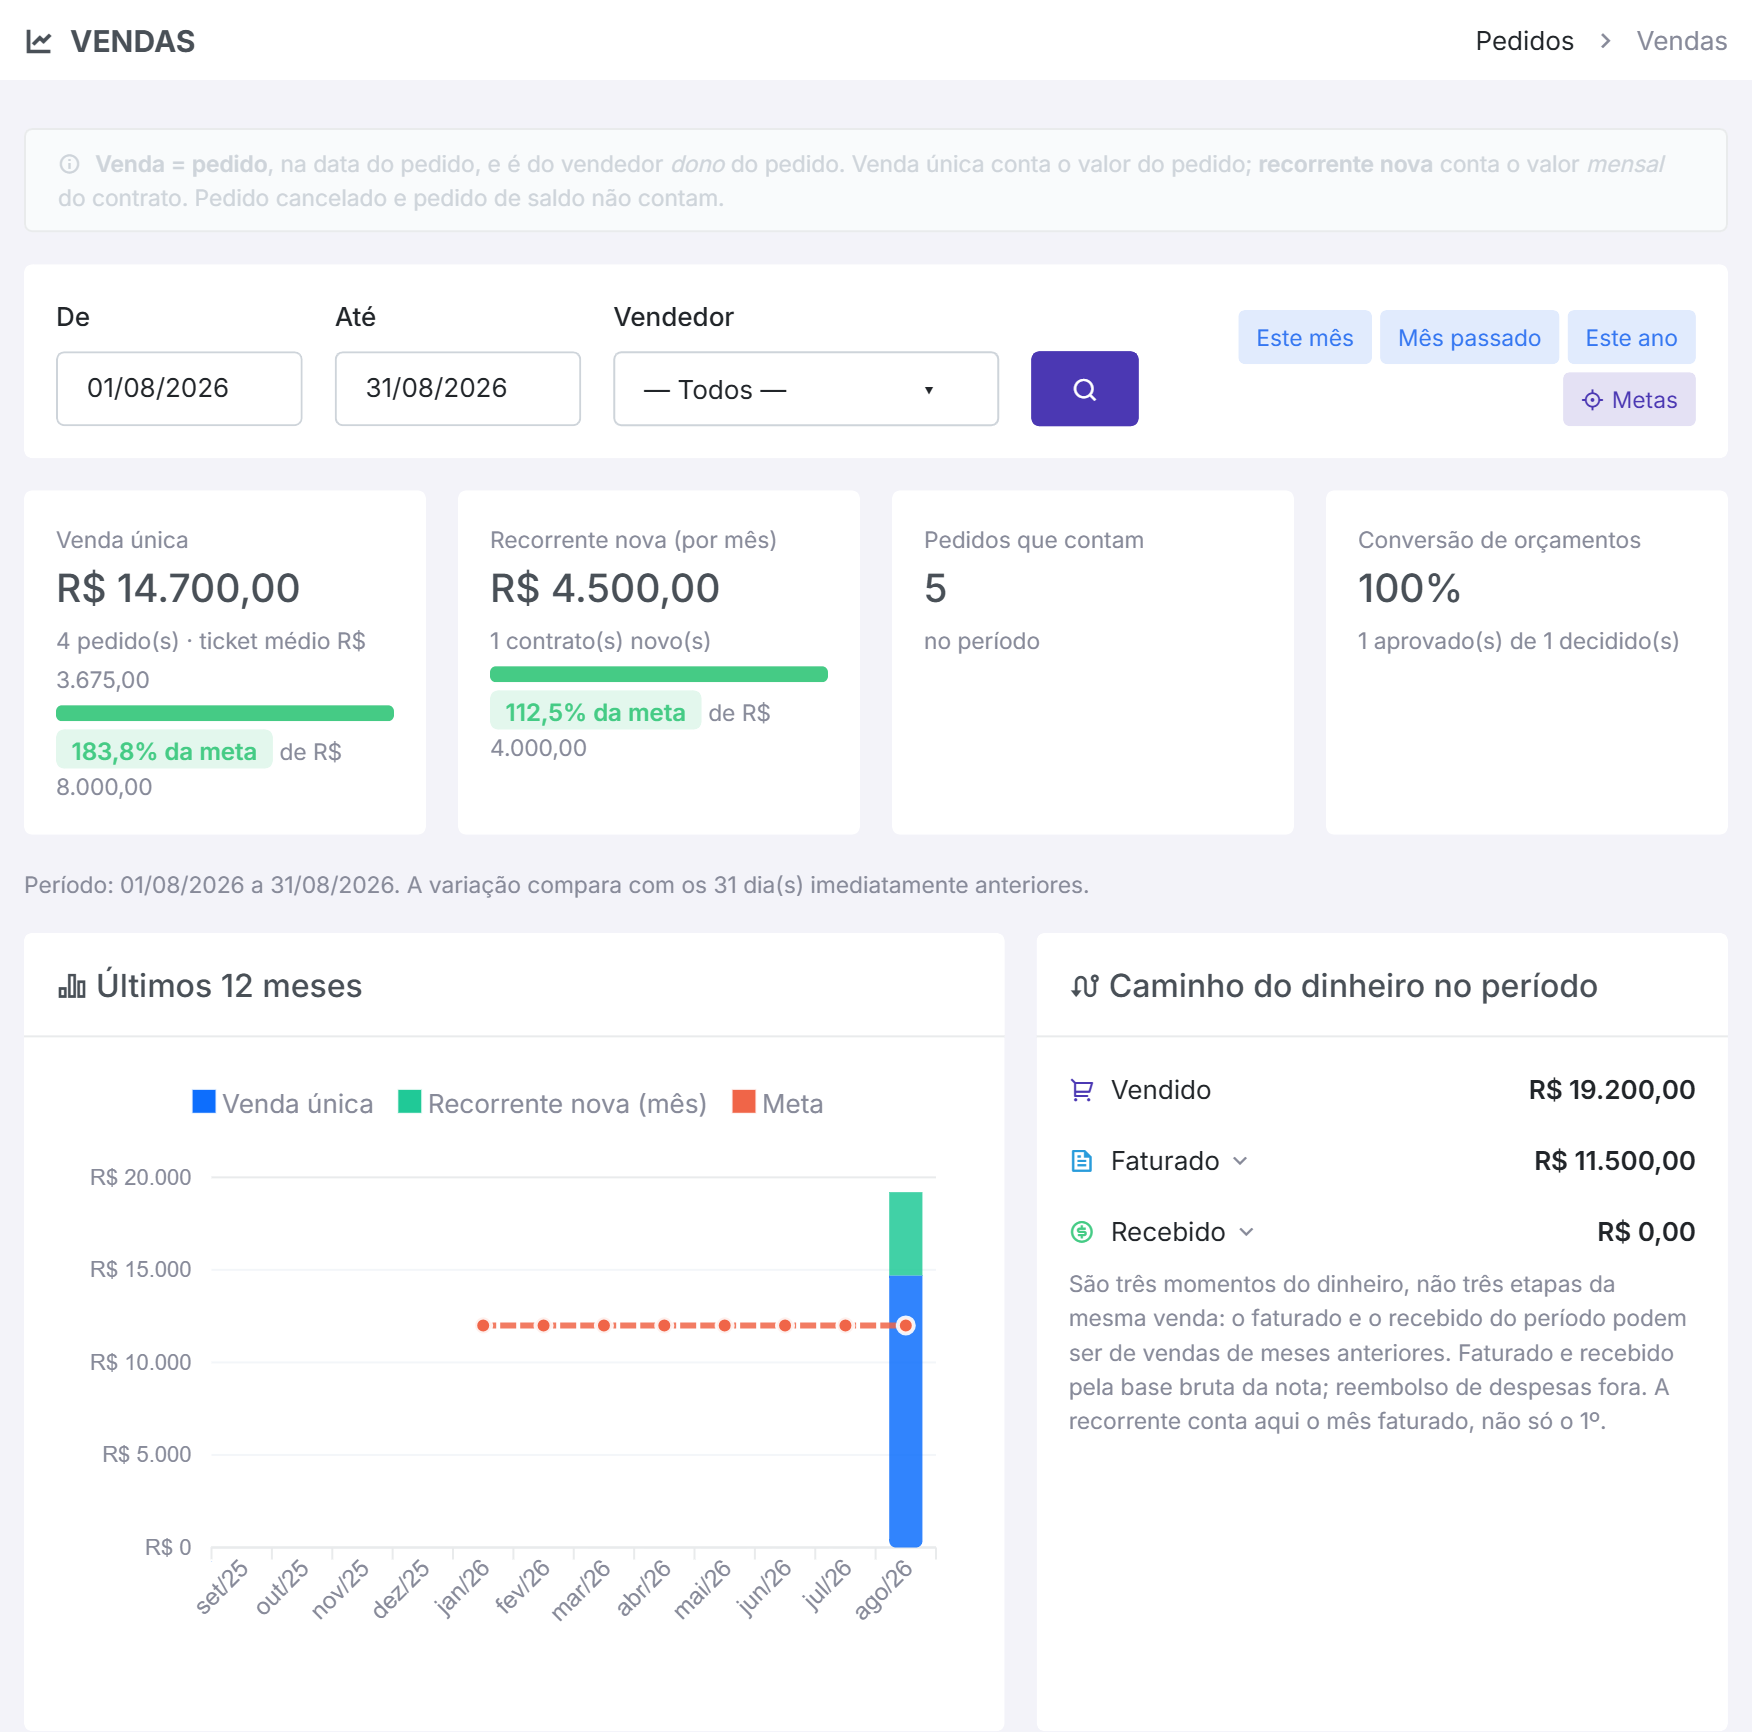Click the Venda única meta progress bar
The image size is (1752, 1732).
(225, 713)
